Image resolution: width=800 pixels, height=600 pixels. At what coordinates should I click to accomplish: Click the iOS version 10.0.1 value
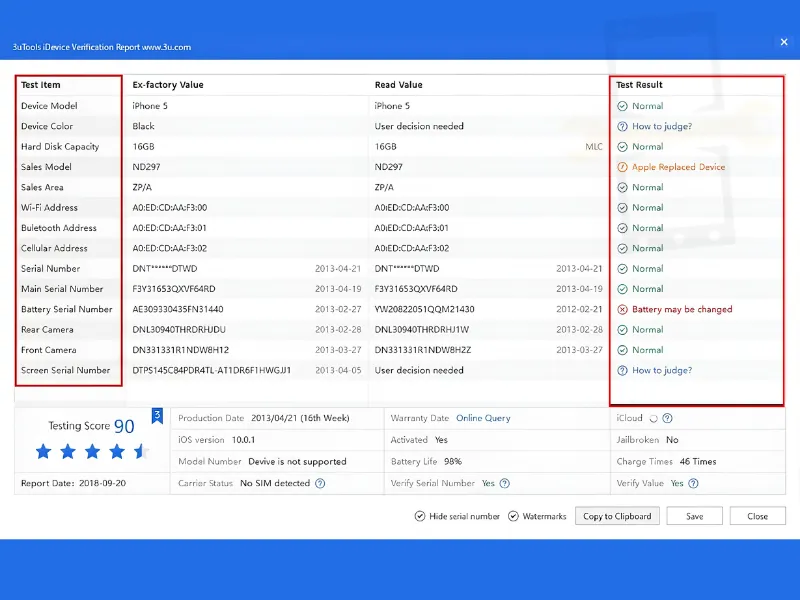[243, 440]
